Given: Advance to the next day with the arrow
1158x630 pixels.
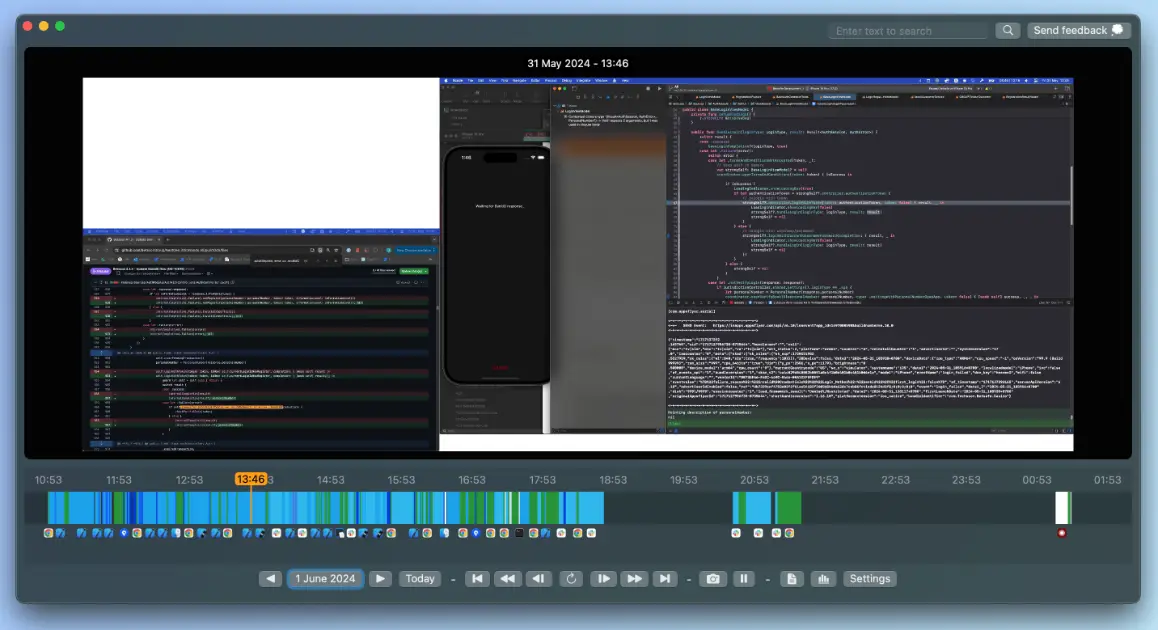Looking at the screenshot, I should pyautogui.click(x=380, y=578).
